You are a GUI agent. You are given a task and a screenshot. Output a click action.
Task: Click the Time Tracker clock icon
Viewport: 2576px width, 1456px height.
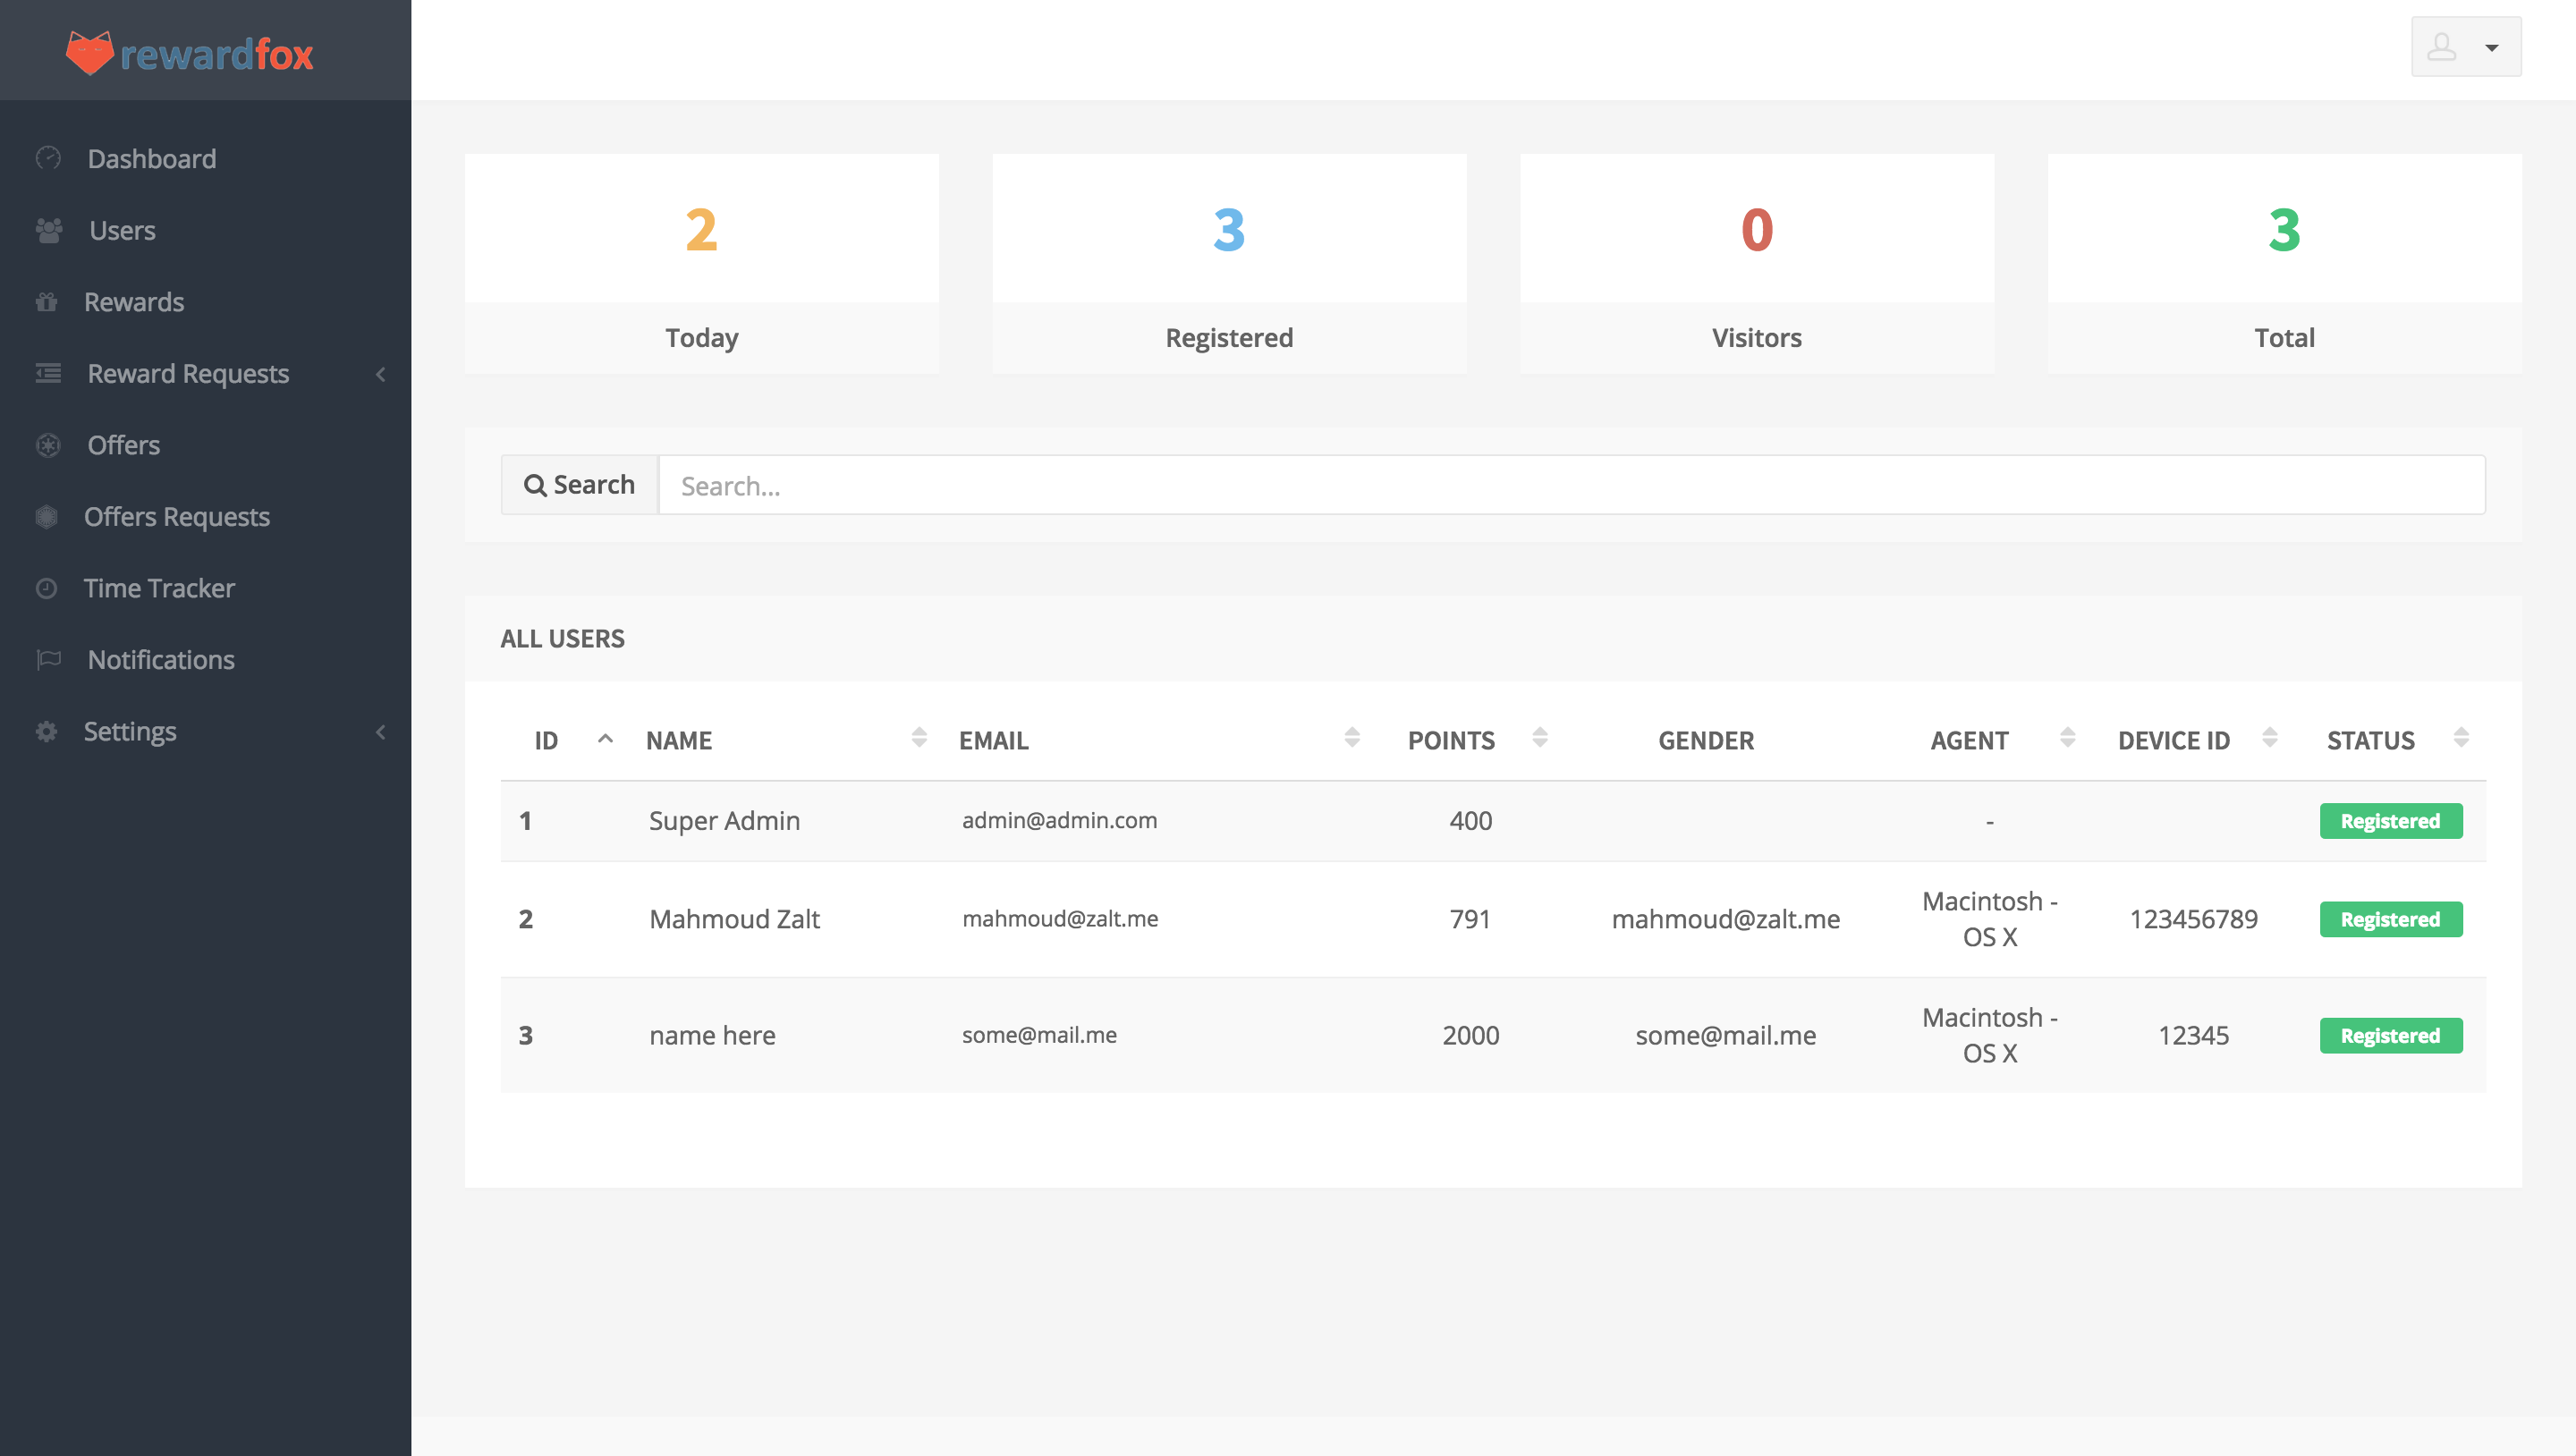click(46, 588)
